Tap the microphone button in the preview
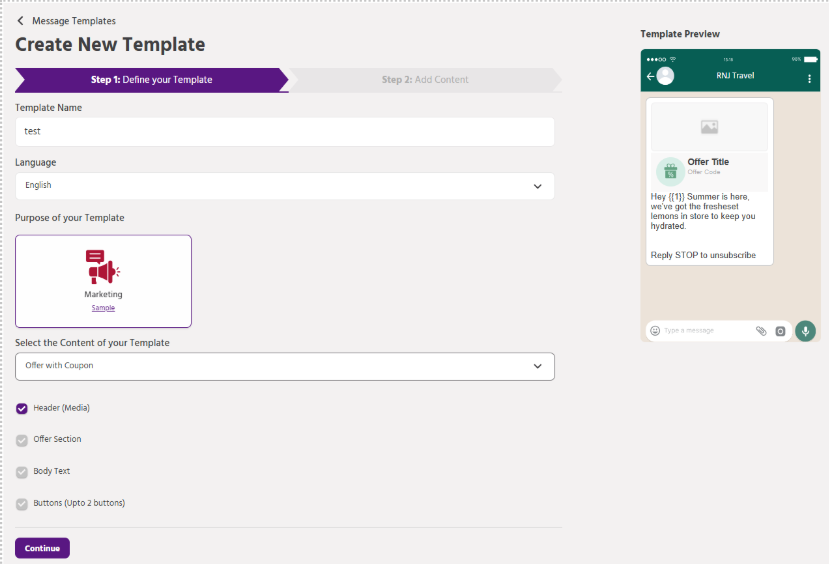Viewport: 829px width, 564px height. click(x=805, y=331)
